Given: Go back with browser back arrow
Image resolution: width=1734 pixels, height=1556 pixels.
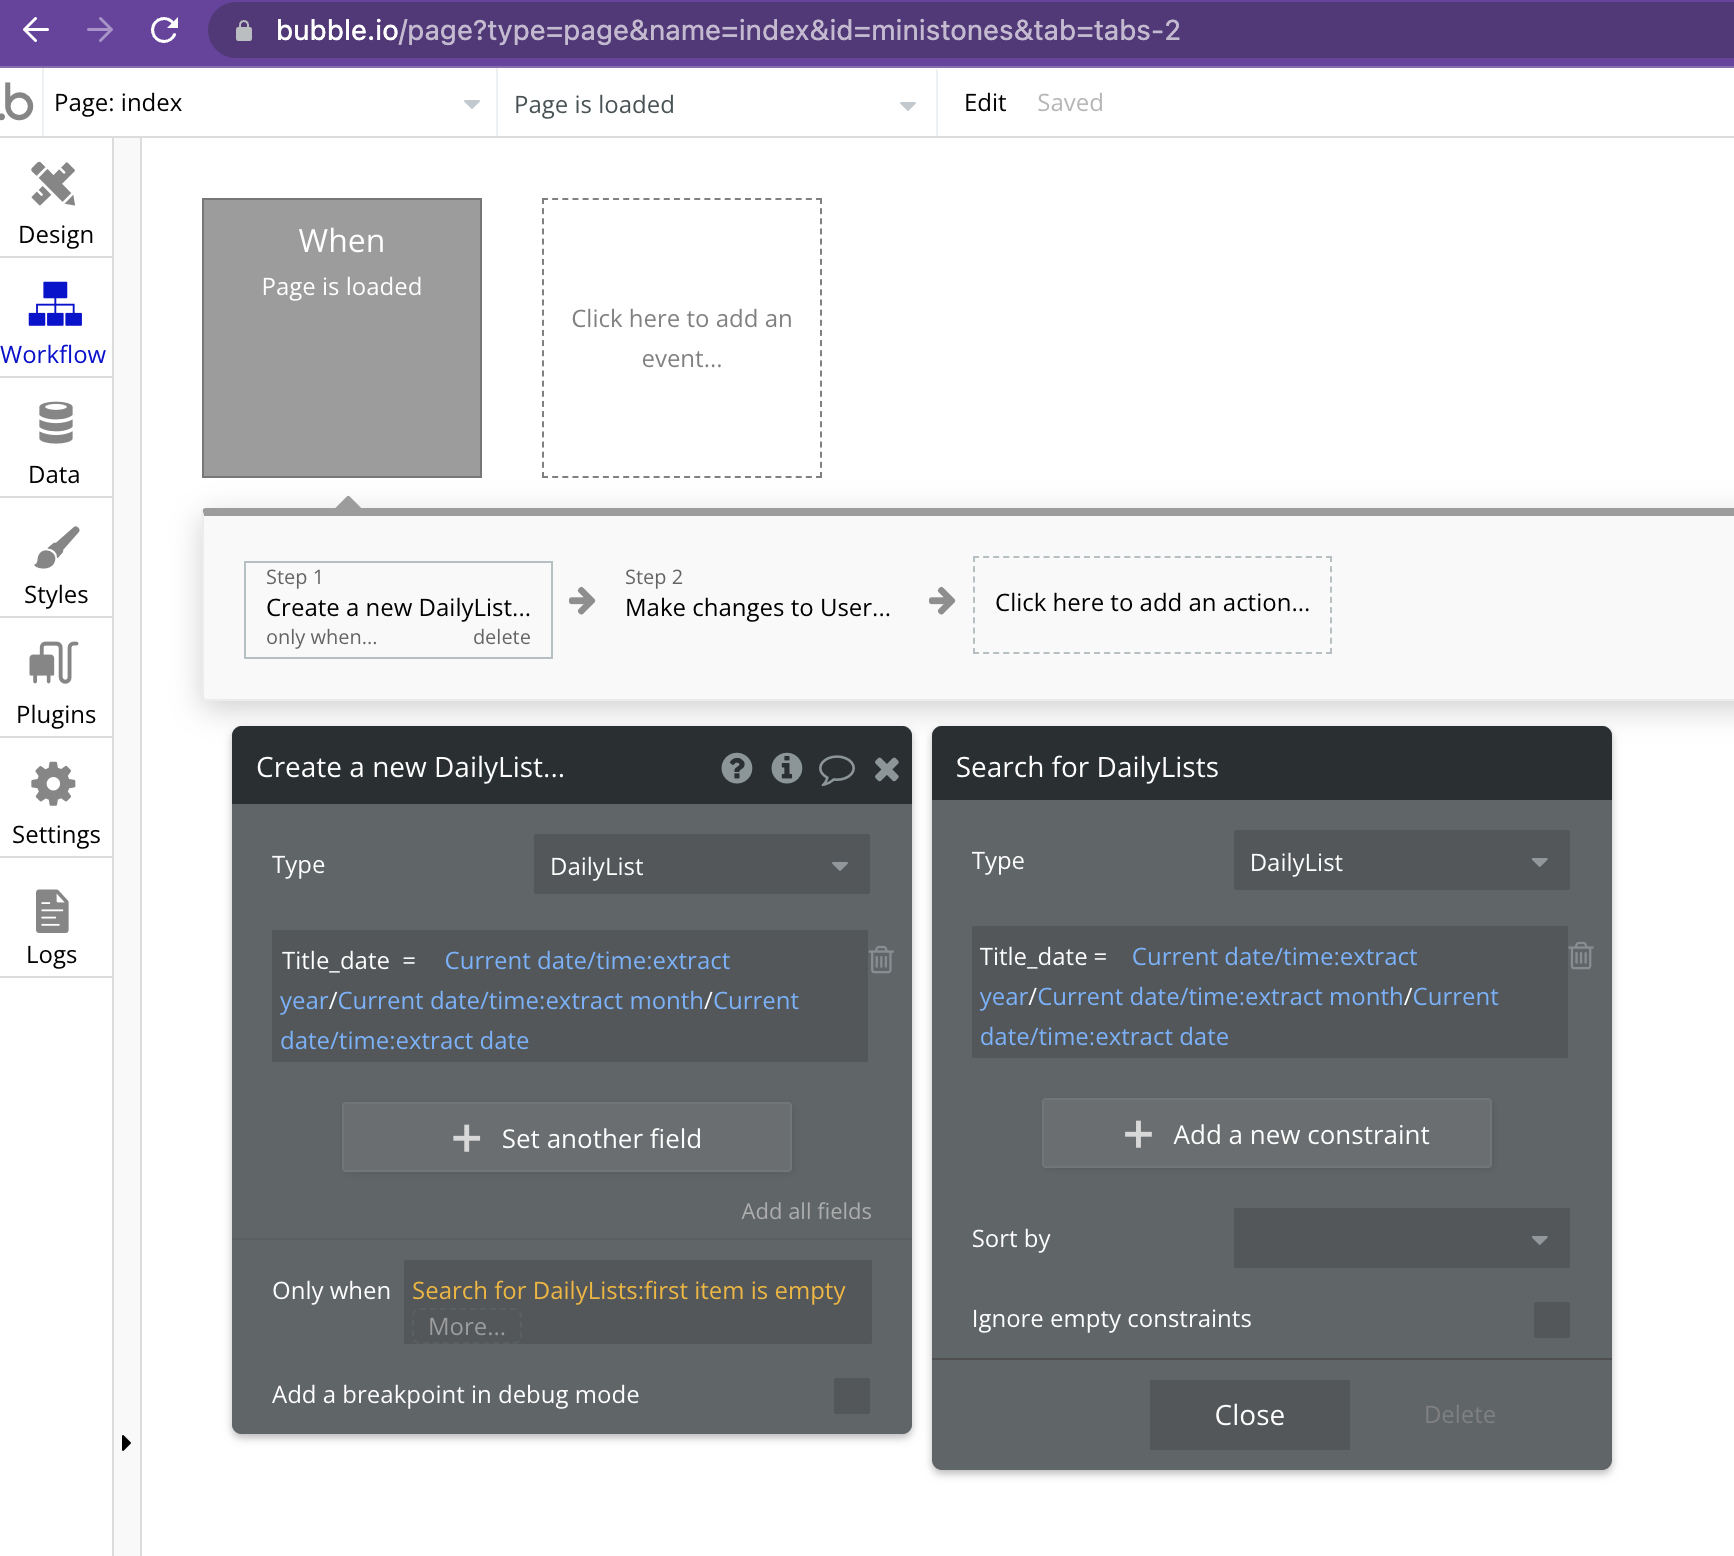Looking at the screenshot, I should [x=36, y=30].
